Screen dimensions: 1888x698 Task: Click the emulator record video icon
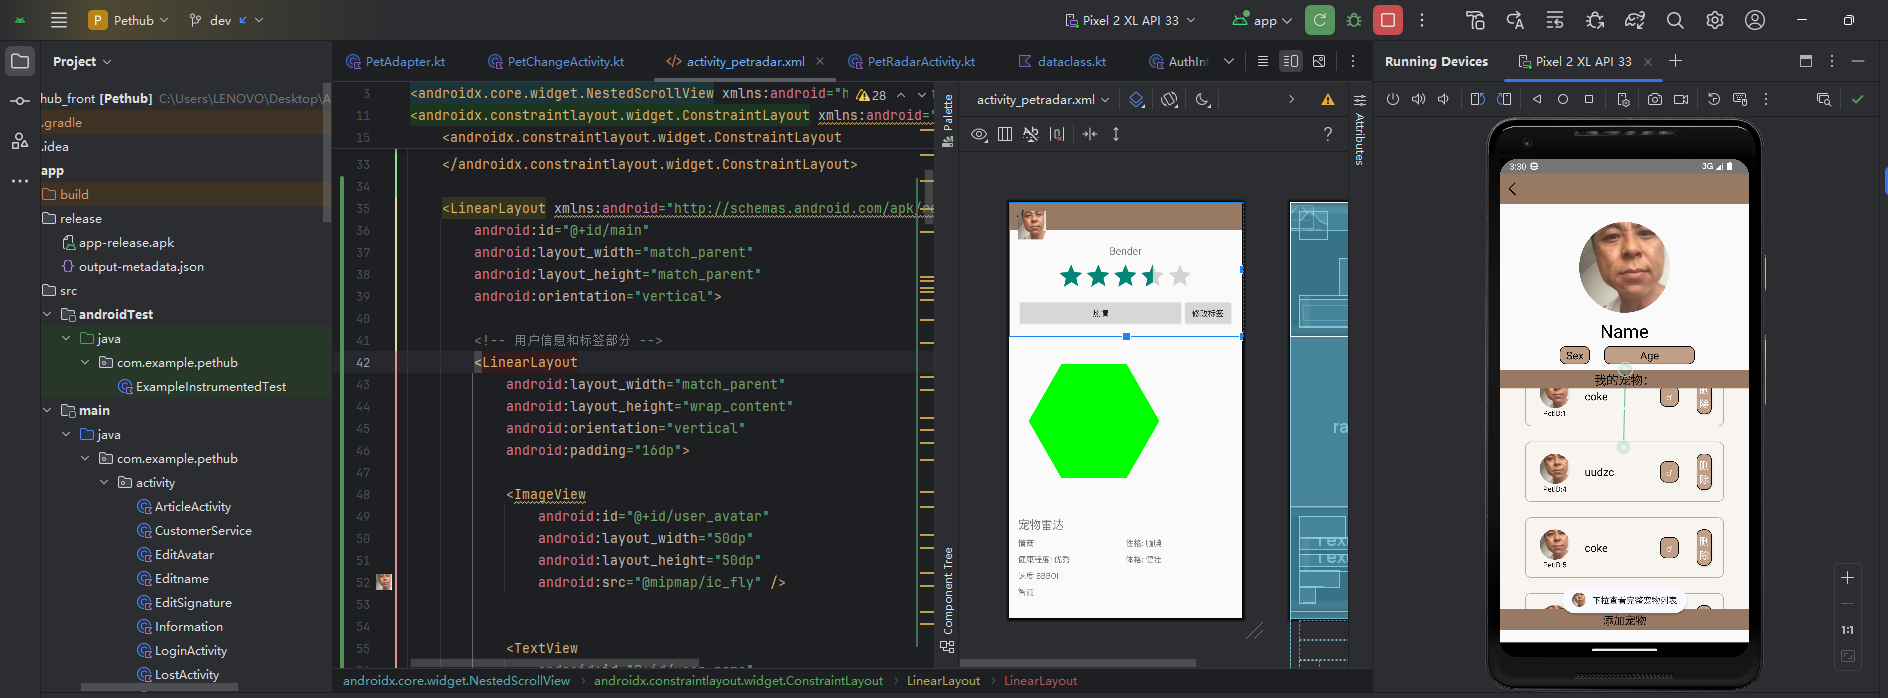pyautogui.click(x=1681, y=99)
